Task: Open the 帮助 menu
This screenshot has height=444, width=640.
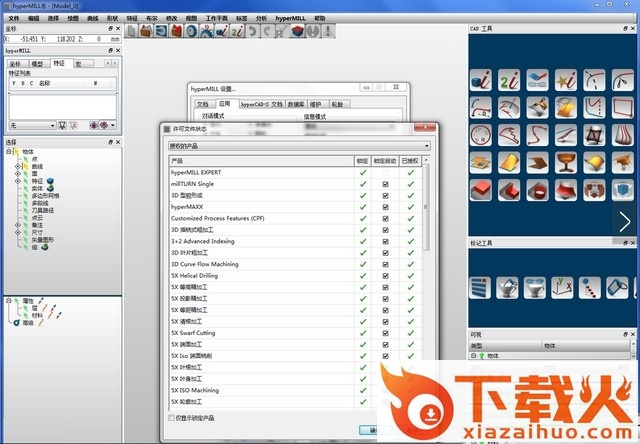Action: click(320, 18)
